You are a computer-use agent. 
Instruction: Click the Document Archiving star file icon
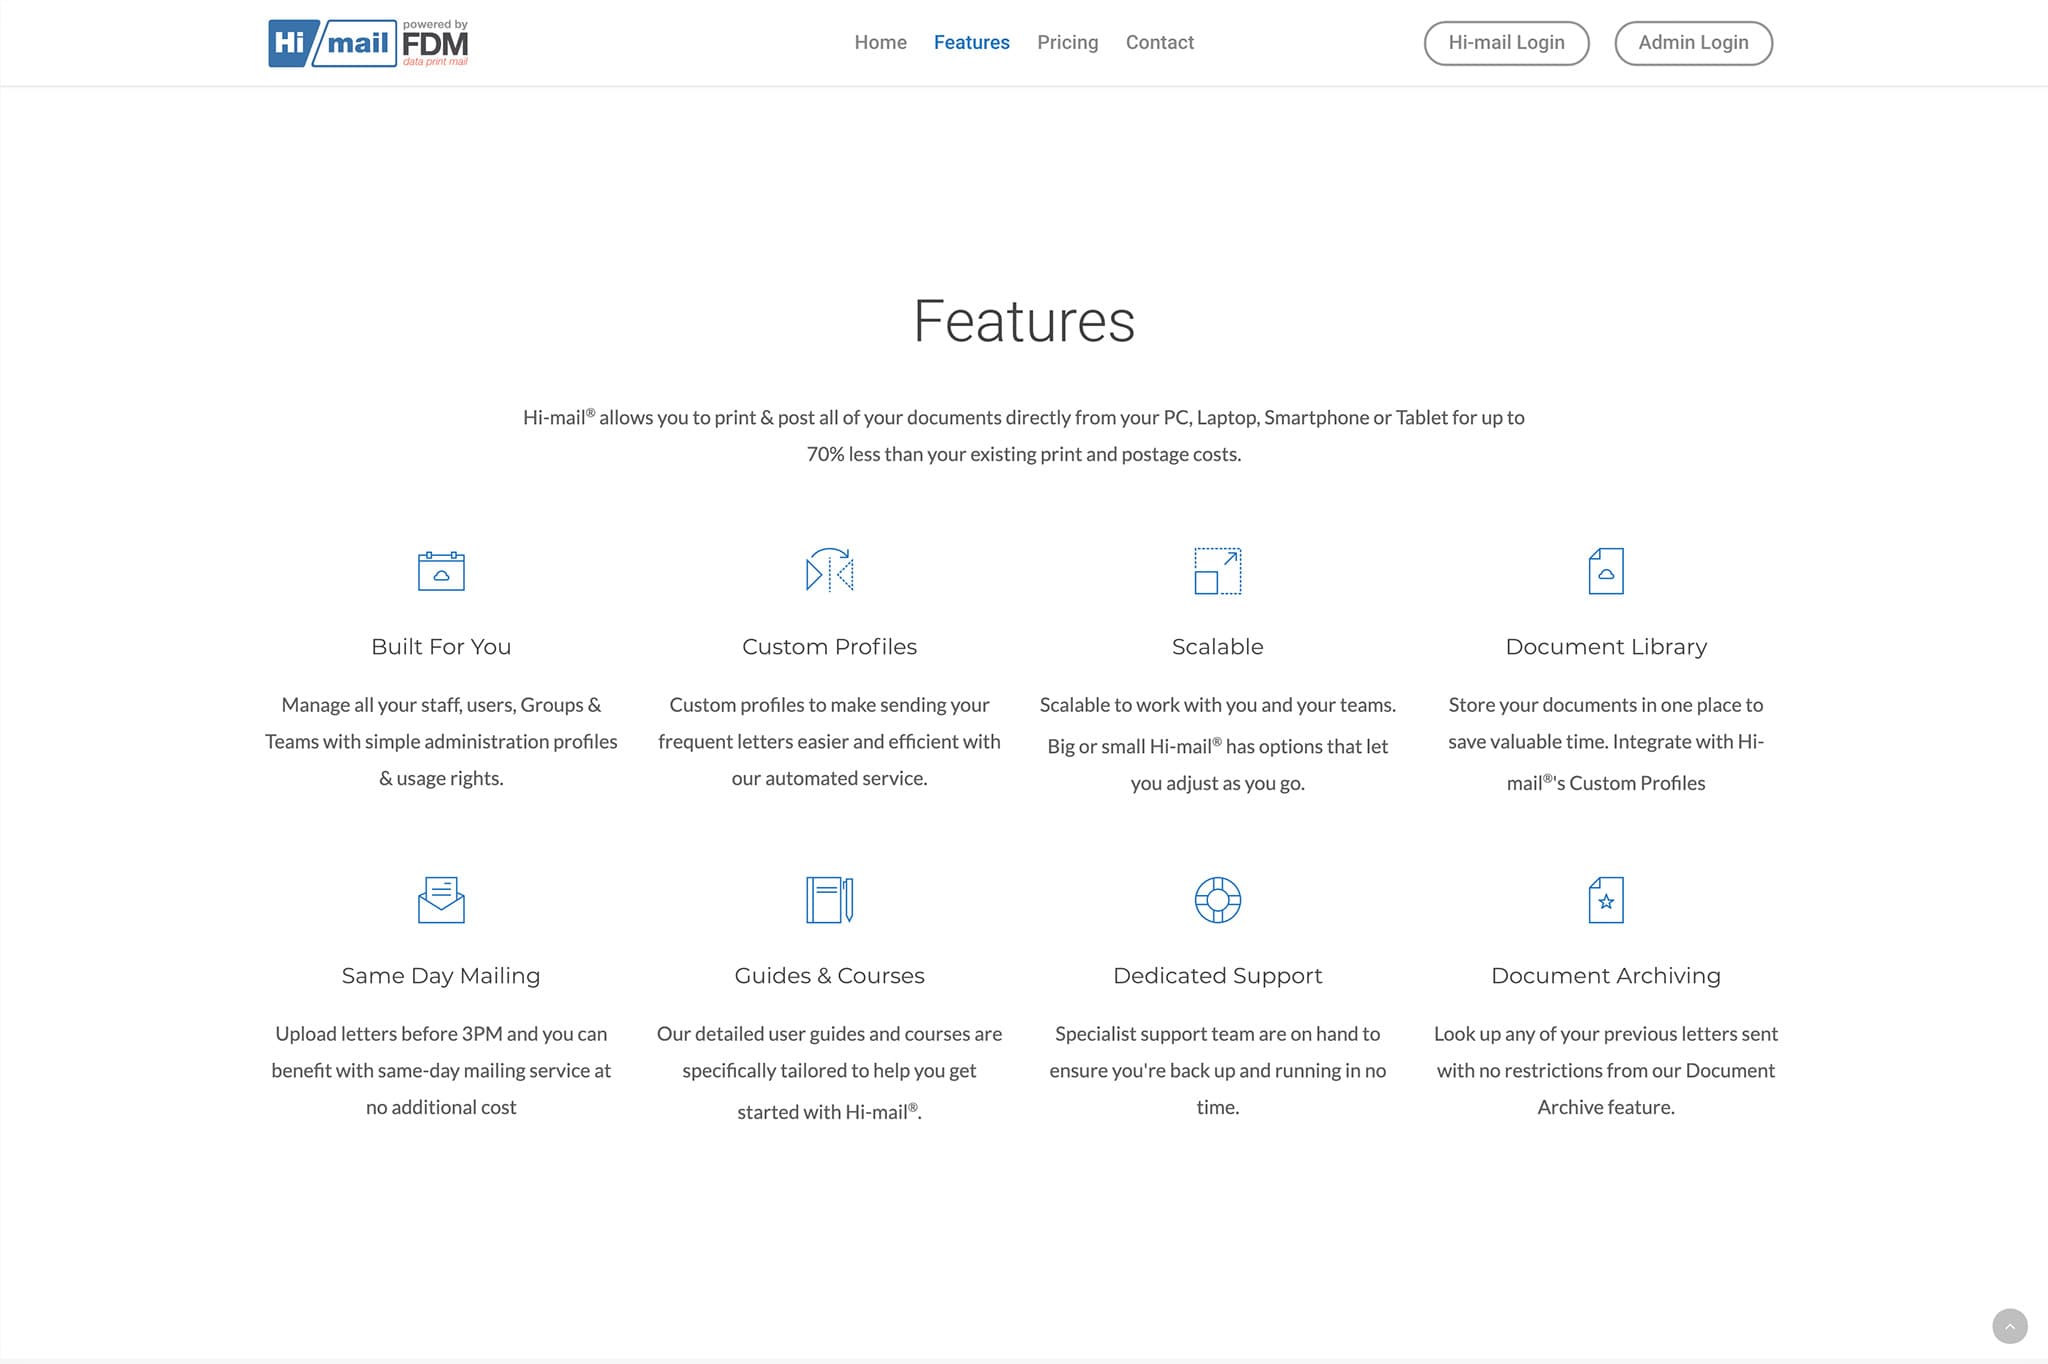pyautogui.click(x=1606, y=900)
